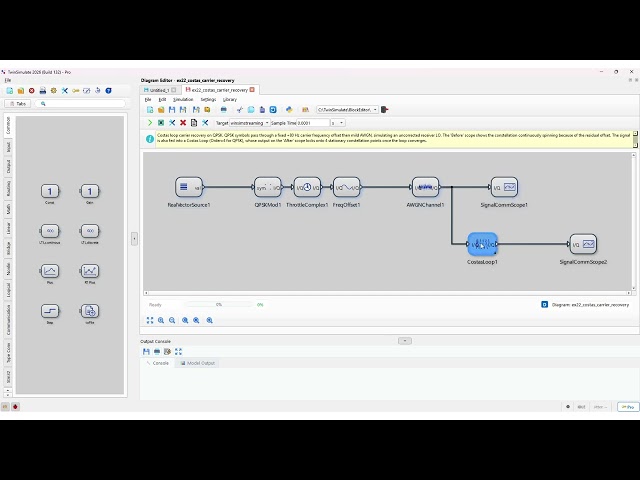Click expand icon in Output Console toolbar
640x480 pixels.
(178, 351)
